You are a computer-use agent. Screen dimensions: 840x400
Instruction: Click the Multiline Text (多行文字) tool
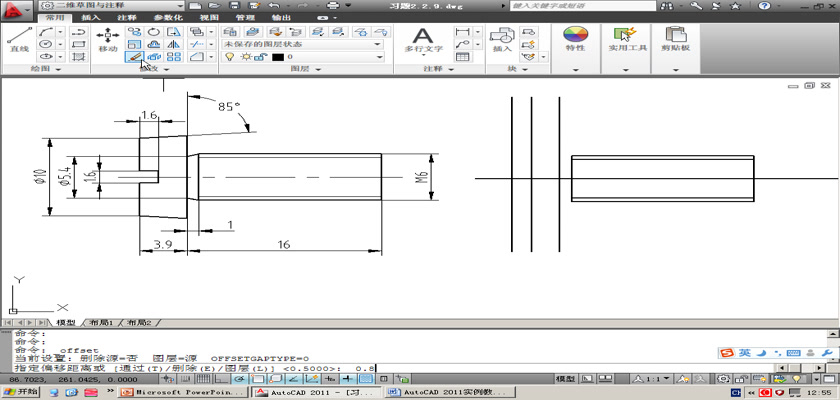pyautogui.click(x=423, y=40)
